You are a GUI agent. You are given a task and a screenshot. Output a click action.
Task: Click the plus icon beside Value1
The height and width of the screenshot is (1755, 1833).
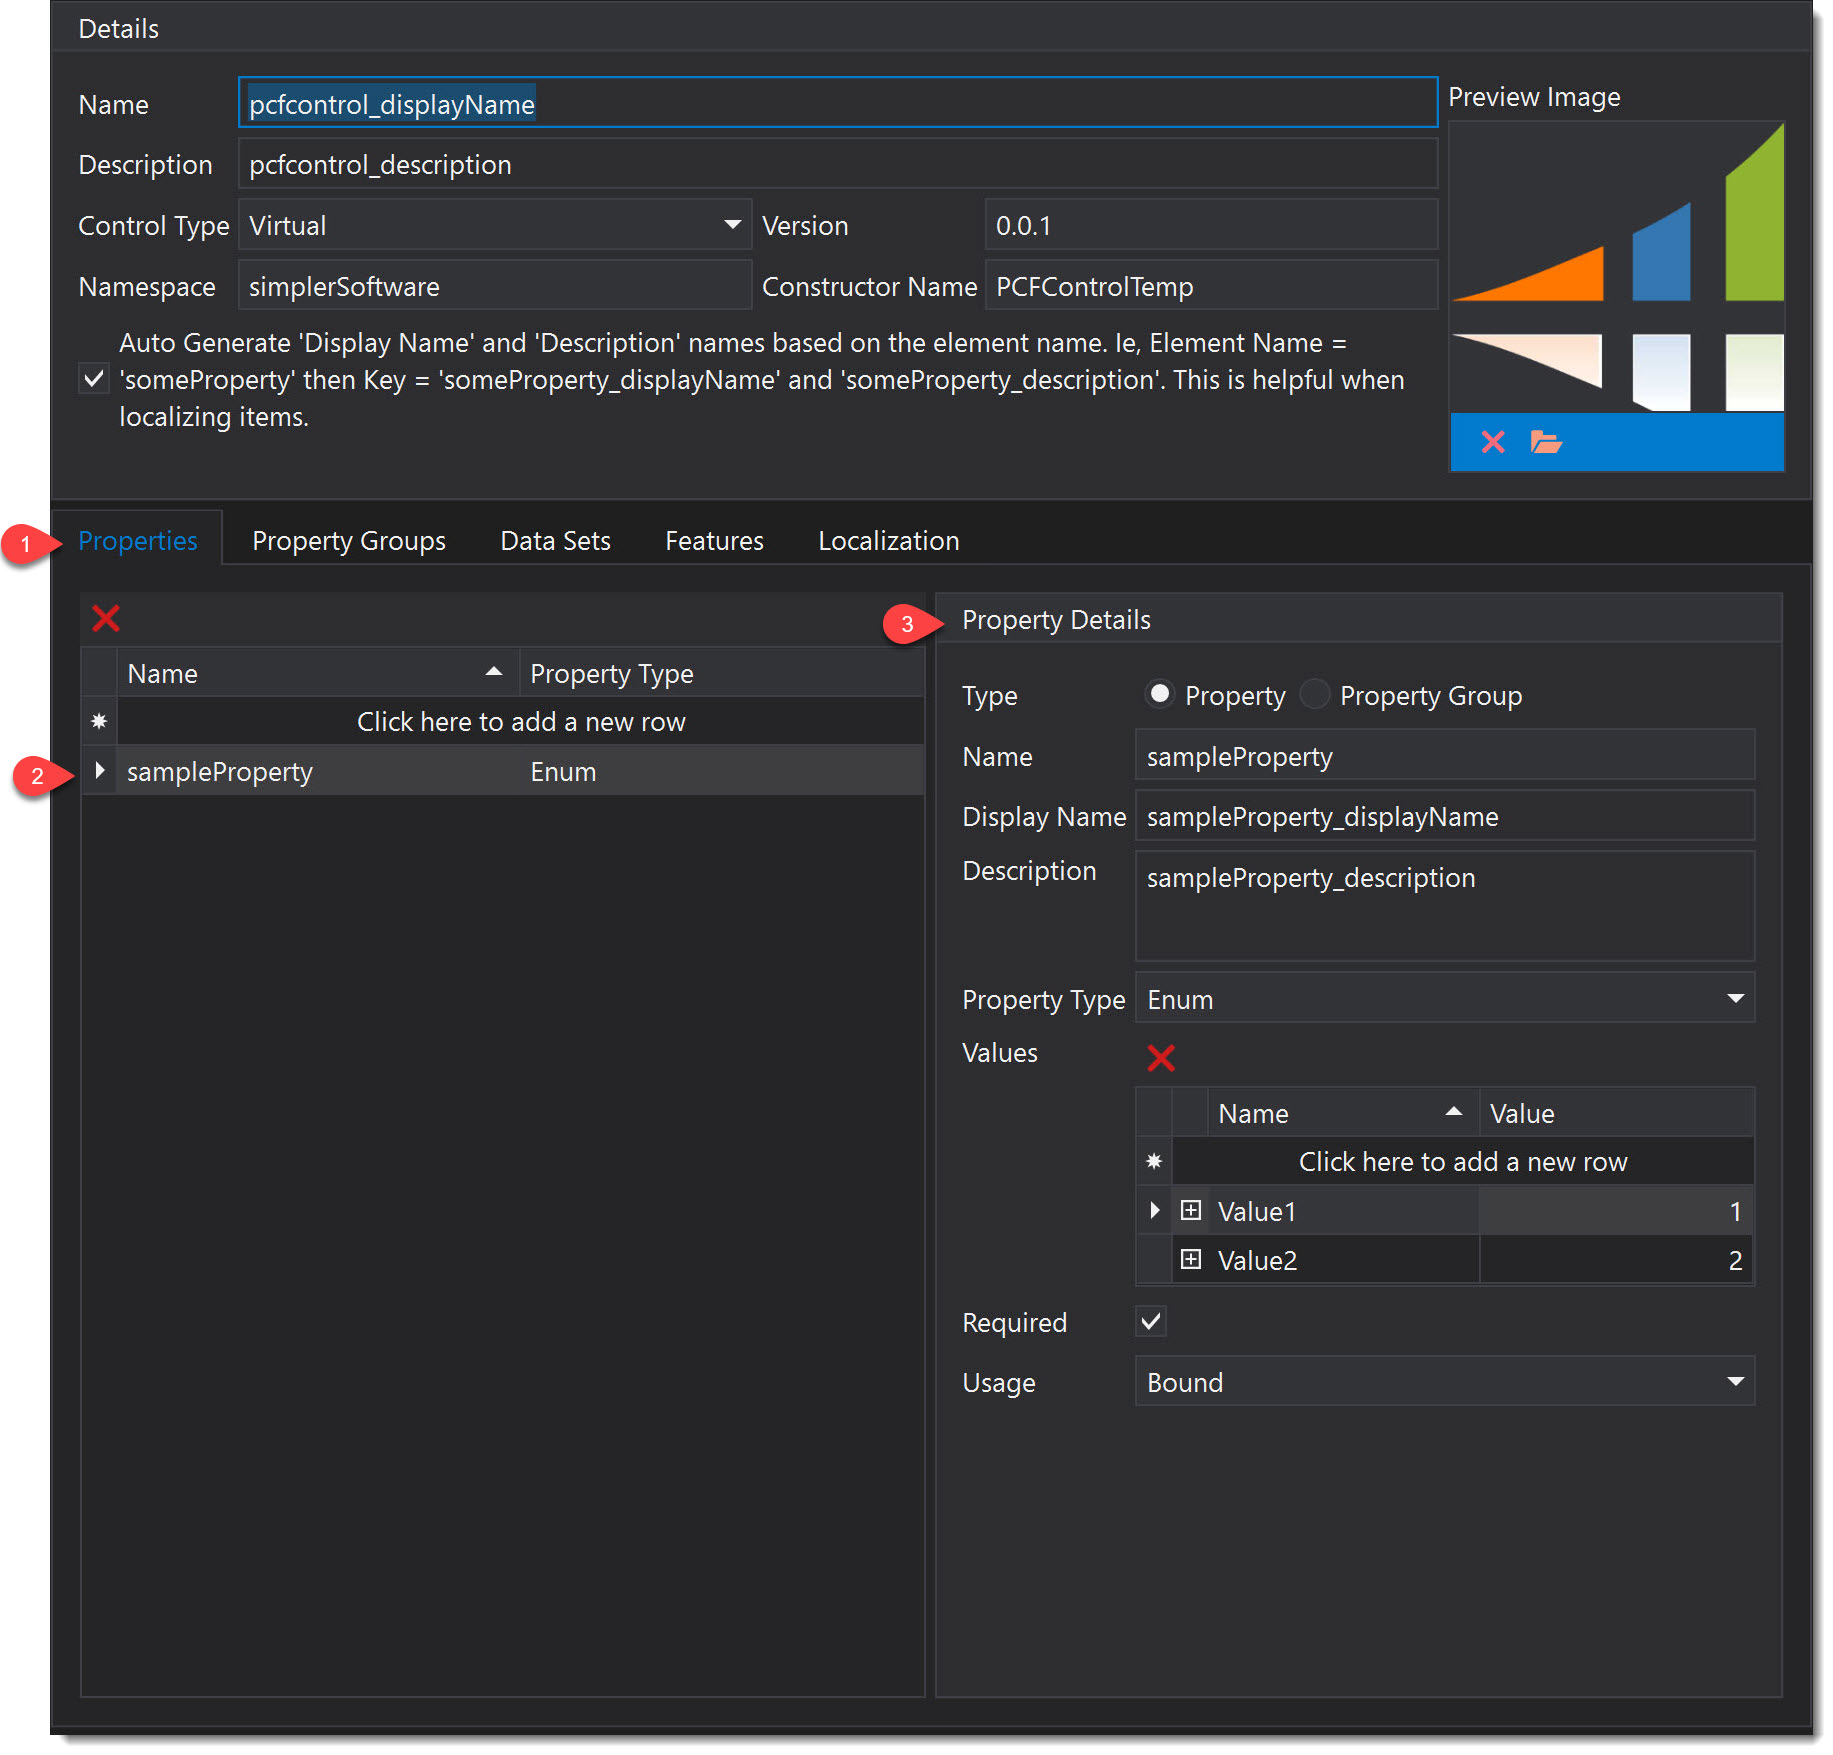[x=1190, y=1210]
